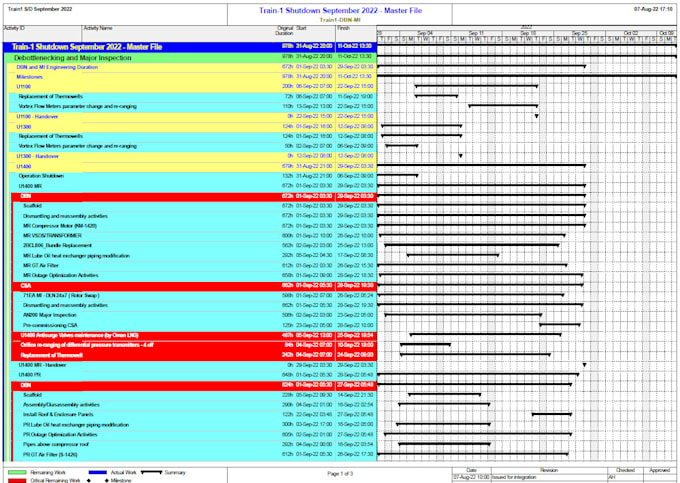
Task: Select the Milestones group row
Action: [192, 77]
